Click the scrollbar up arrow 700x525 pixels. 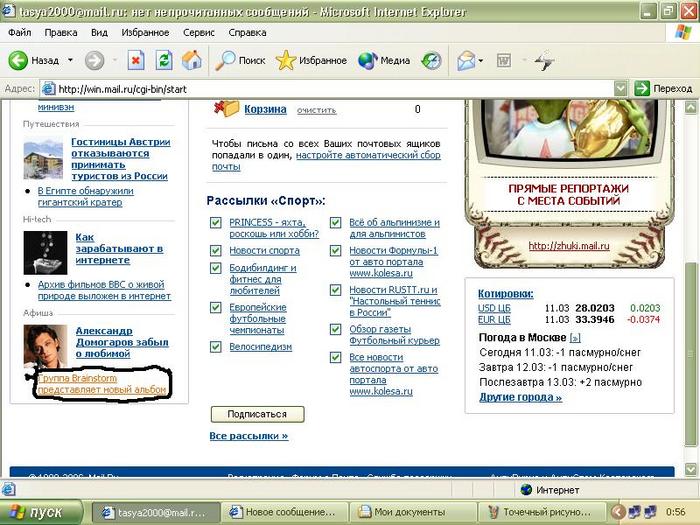click(x=691, y=107)
